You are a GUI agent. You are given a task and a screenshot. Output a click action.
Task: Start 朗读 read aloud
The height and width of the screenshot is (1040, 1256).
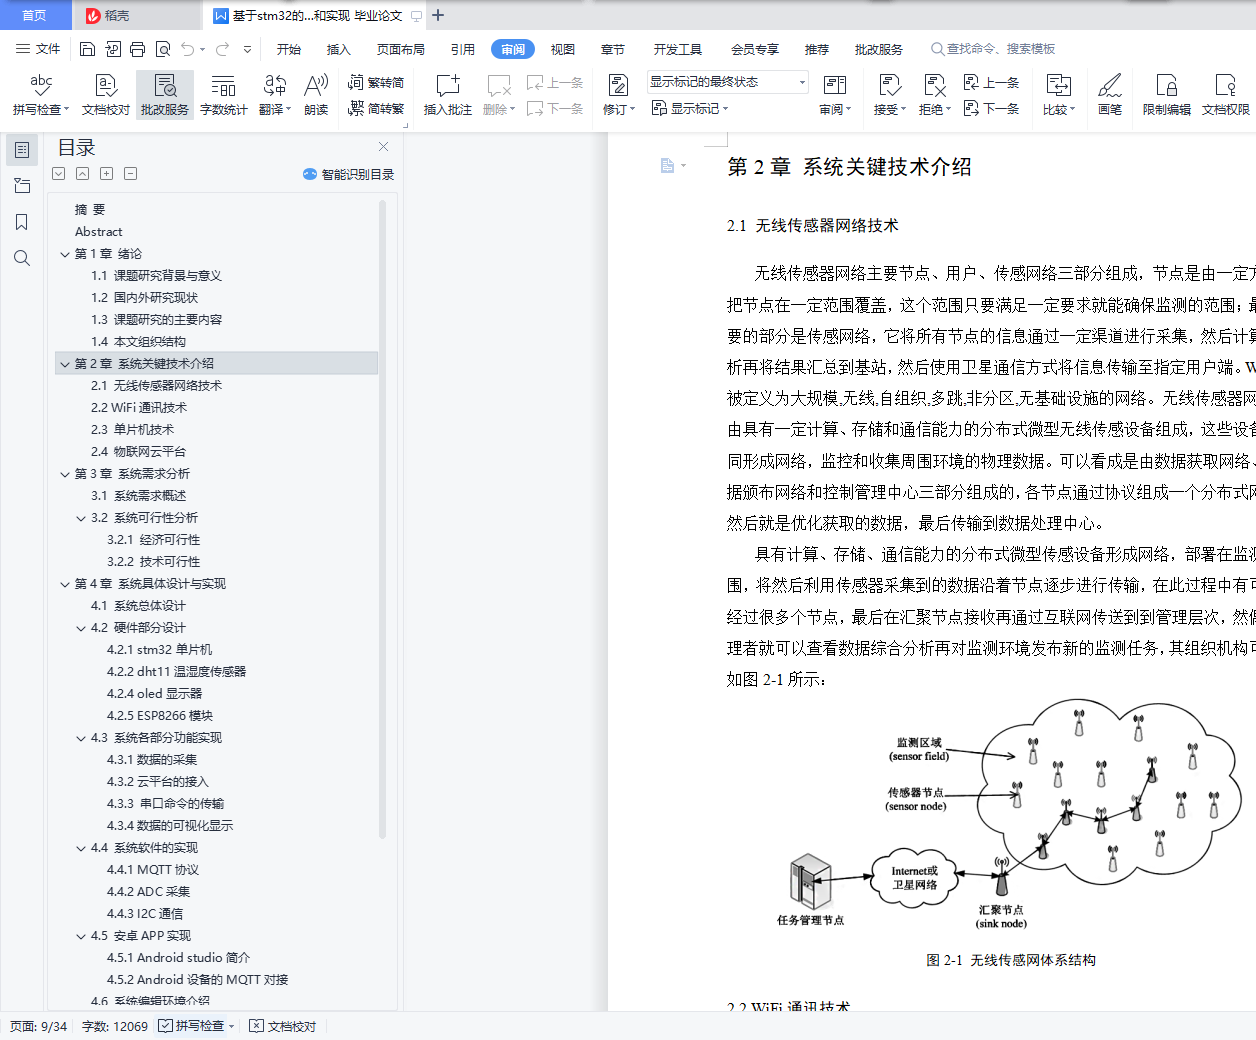pyautogui.click(x=316, y=95)
